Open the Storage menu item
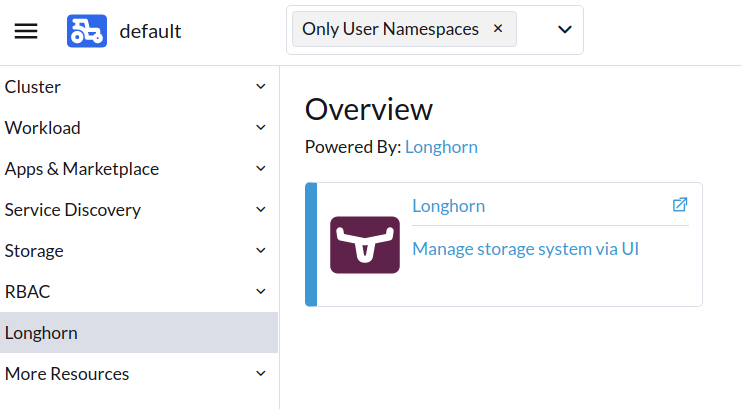Image resolution: width=742 pixels, height=409 pixels. point(34,251)
